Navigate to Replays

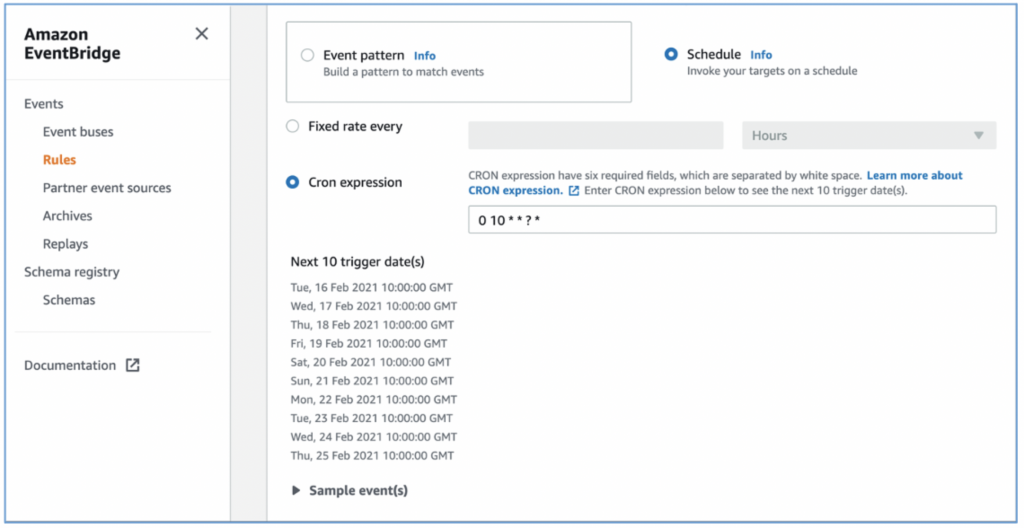click(65, 244)
